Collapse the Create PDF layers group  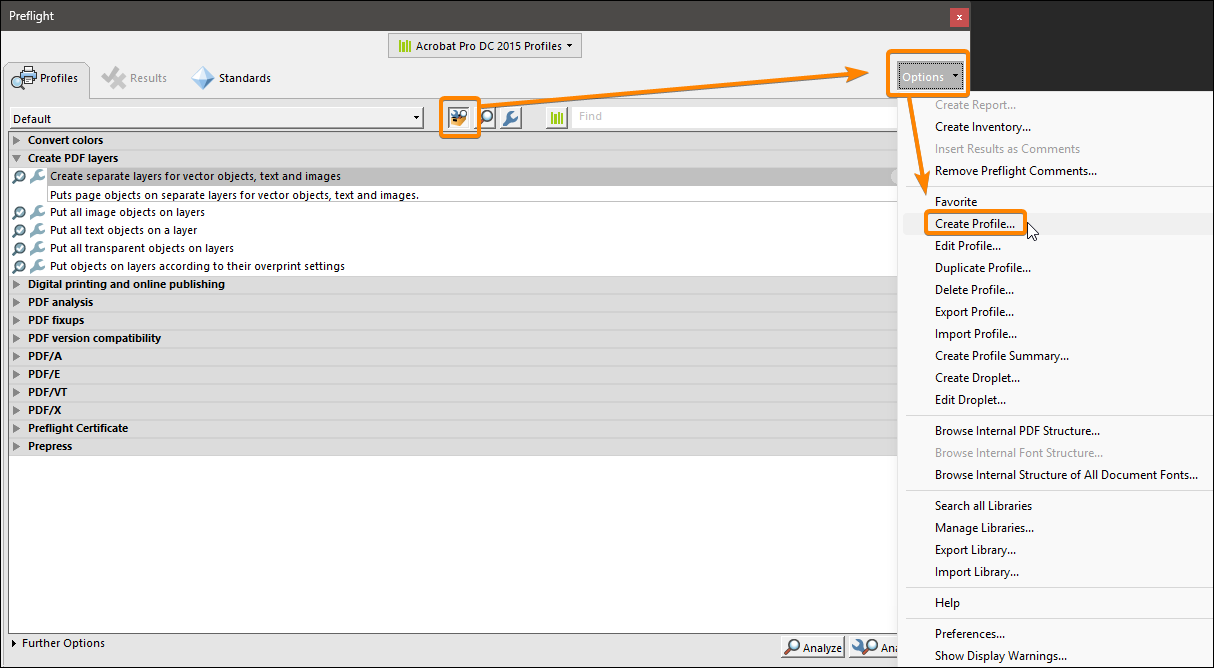[15, 157]
